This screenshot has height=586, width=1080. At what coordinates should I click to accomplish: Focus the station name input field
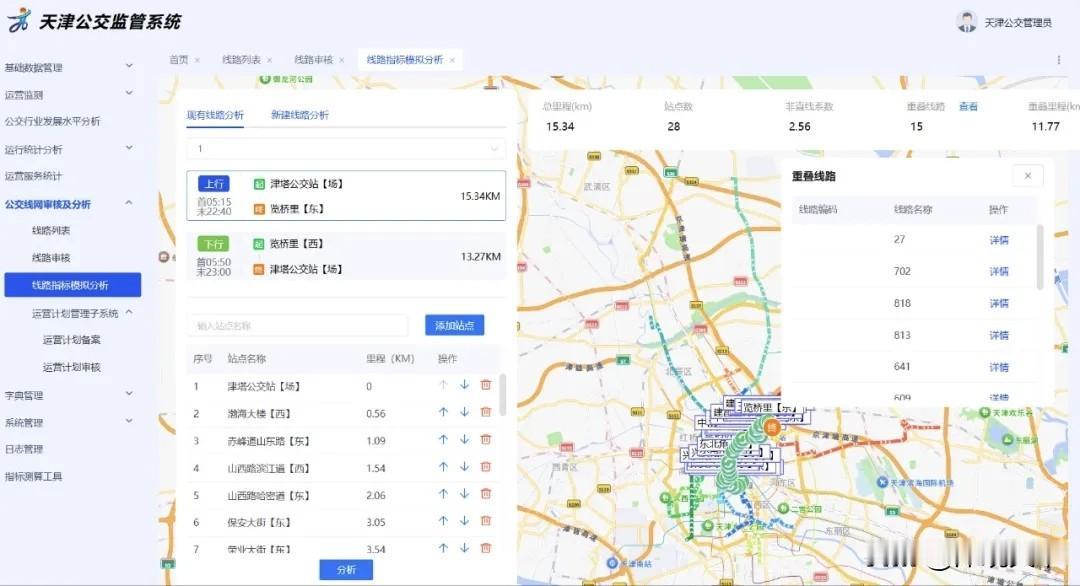tap(298, 326)
